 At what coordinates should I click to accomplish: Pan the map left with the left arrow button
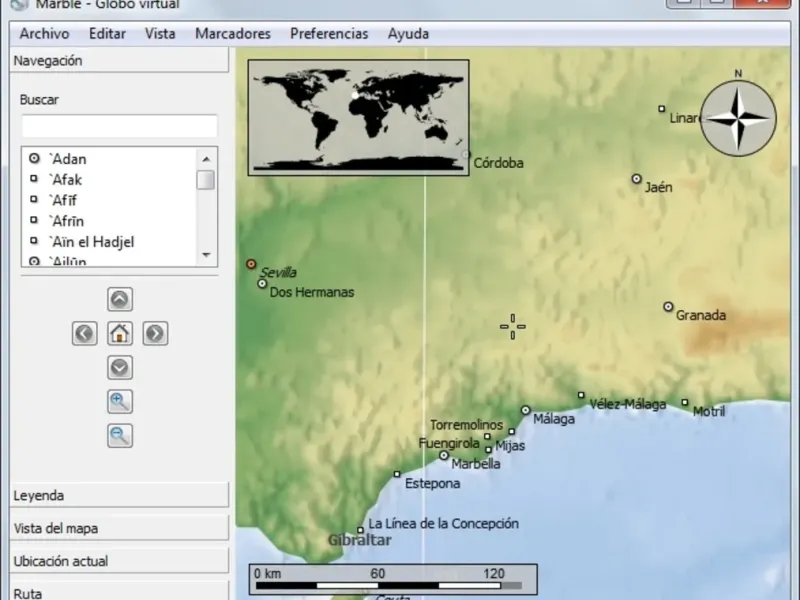tap(85, 334)
